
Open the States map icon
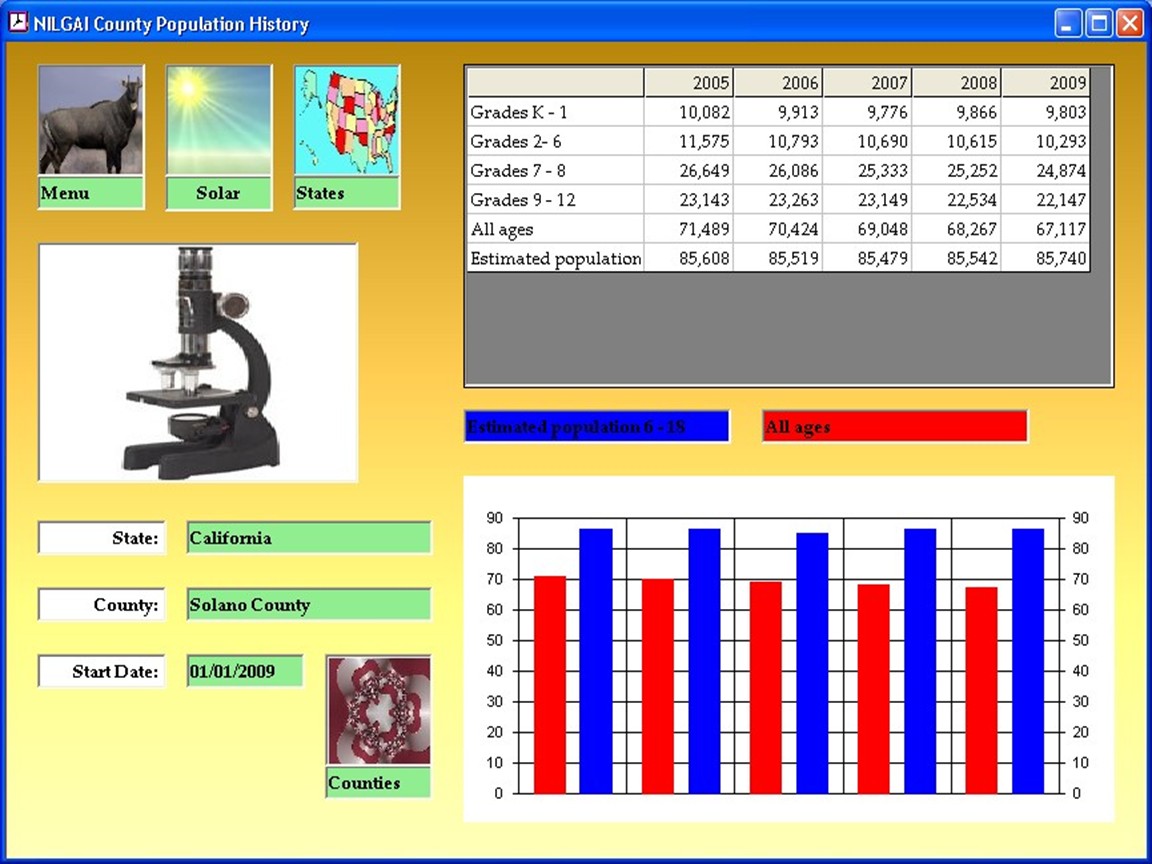[347, 121]
